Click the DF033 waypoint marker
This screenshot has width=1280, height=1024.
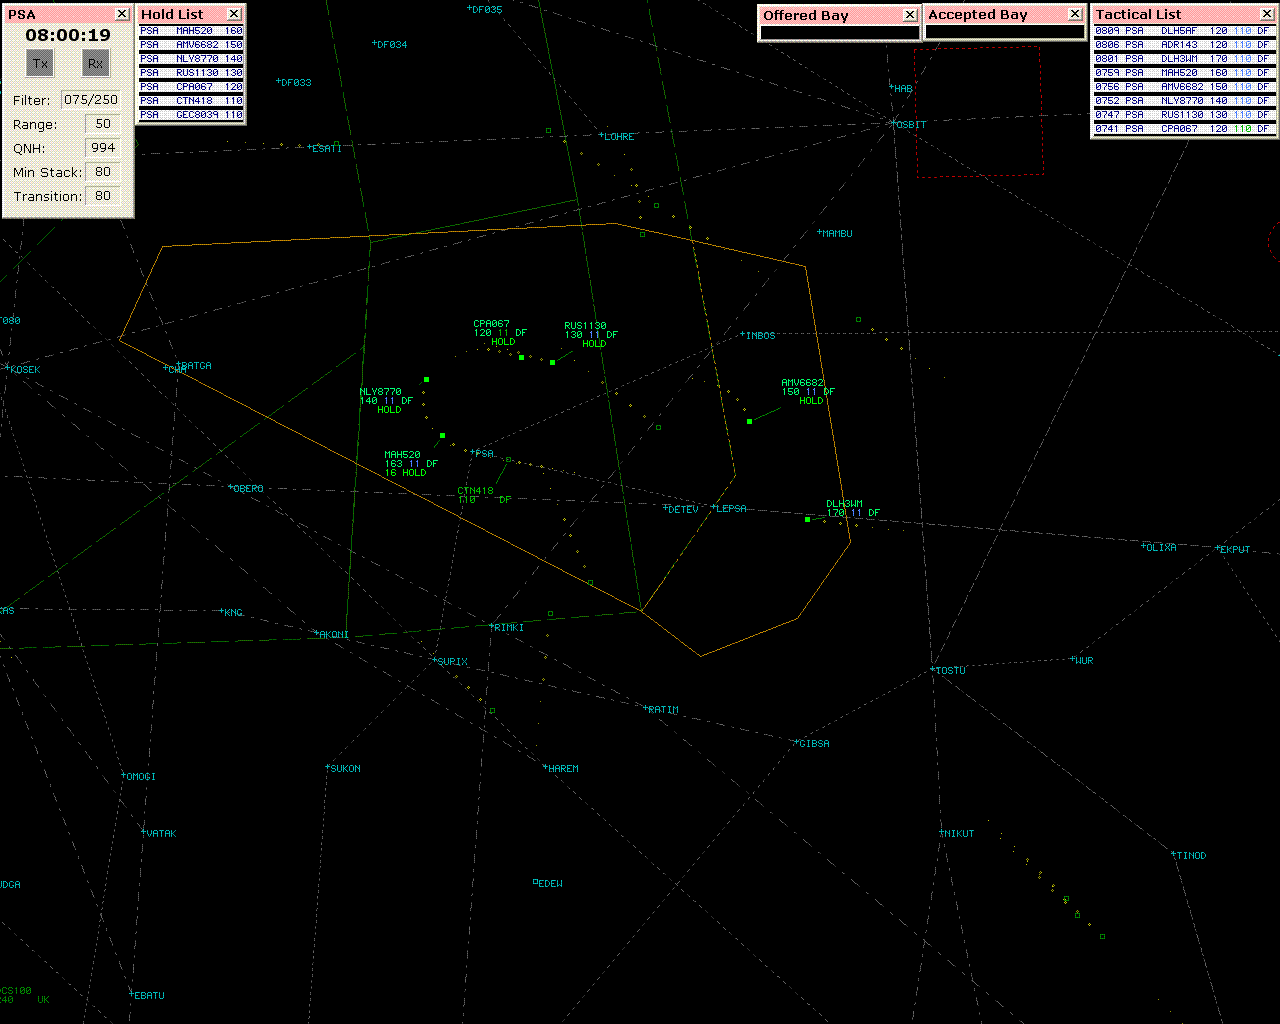click(x=294, y=82)
